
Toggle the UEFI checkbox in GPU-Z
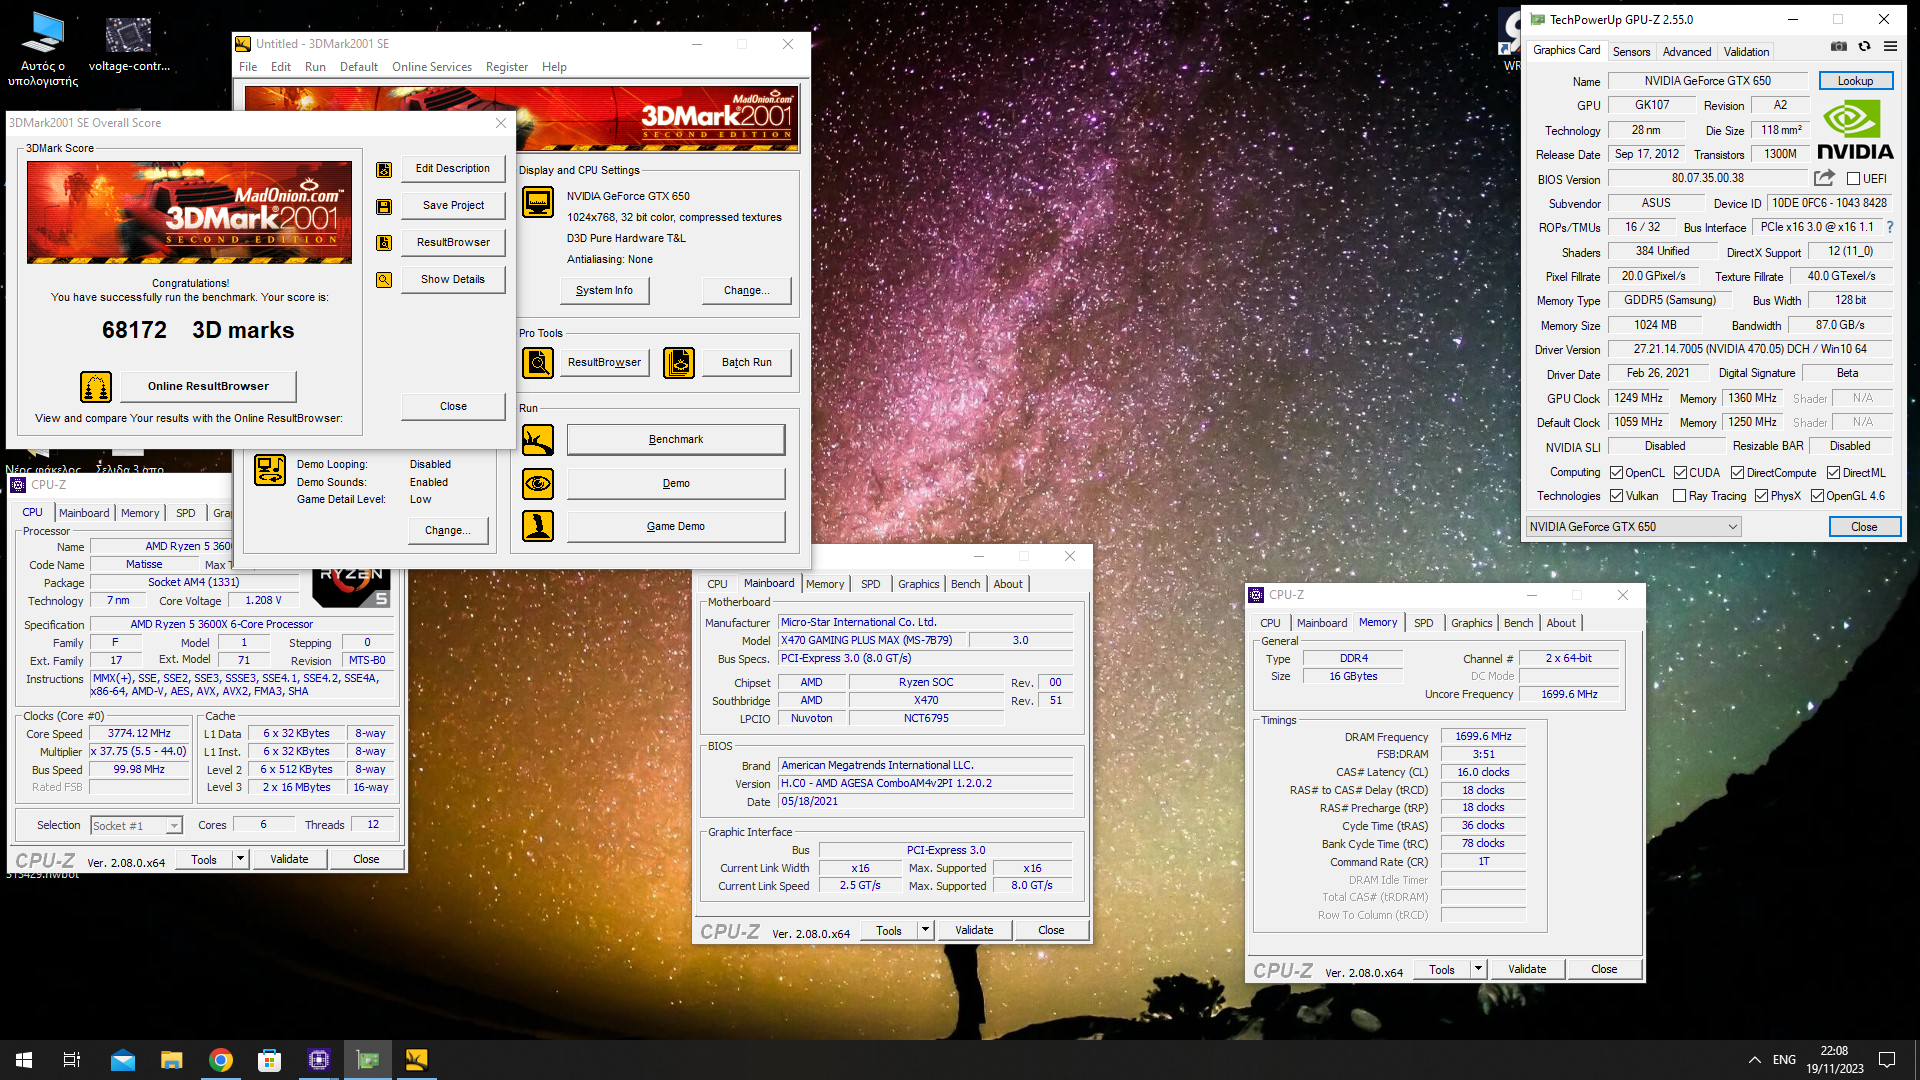[1853, 179]
